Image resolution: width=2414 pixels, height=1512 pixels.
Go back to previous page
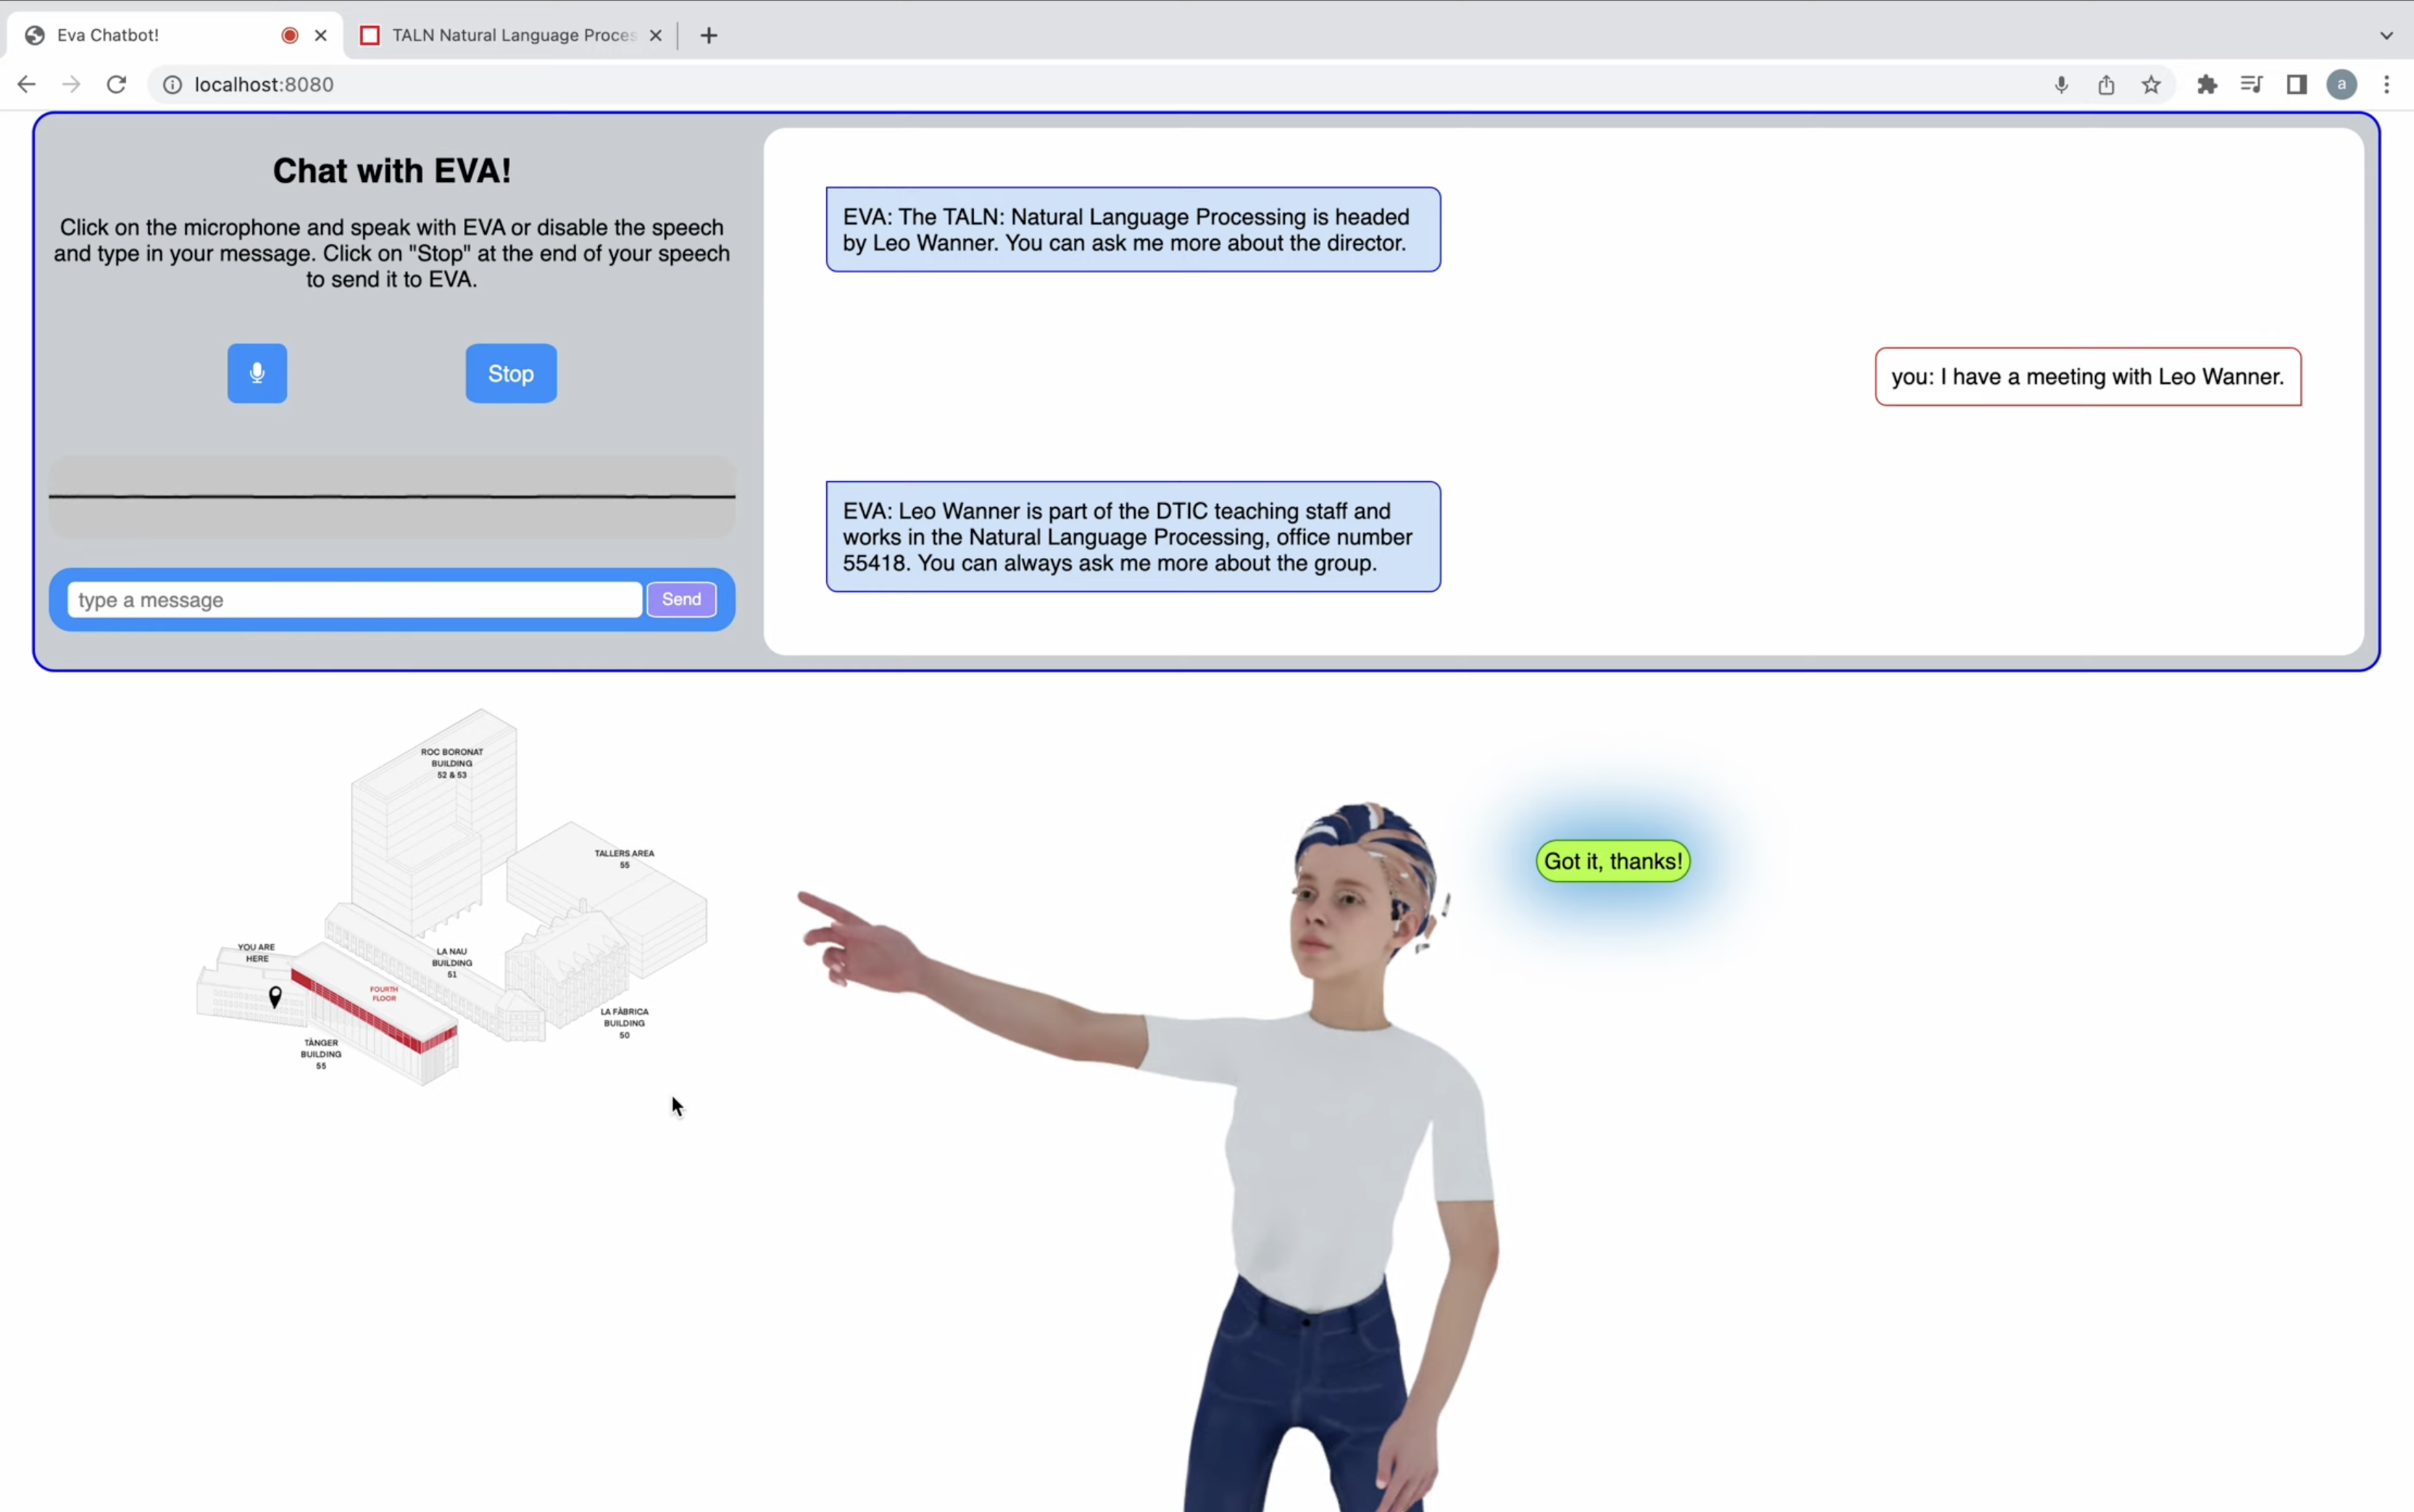pyautogui.click(x=27, y=85)
